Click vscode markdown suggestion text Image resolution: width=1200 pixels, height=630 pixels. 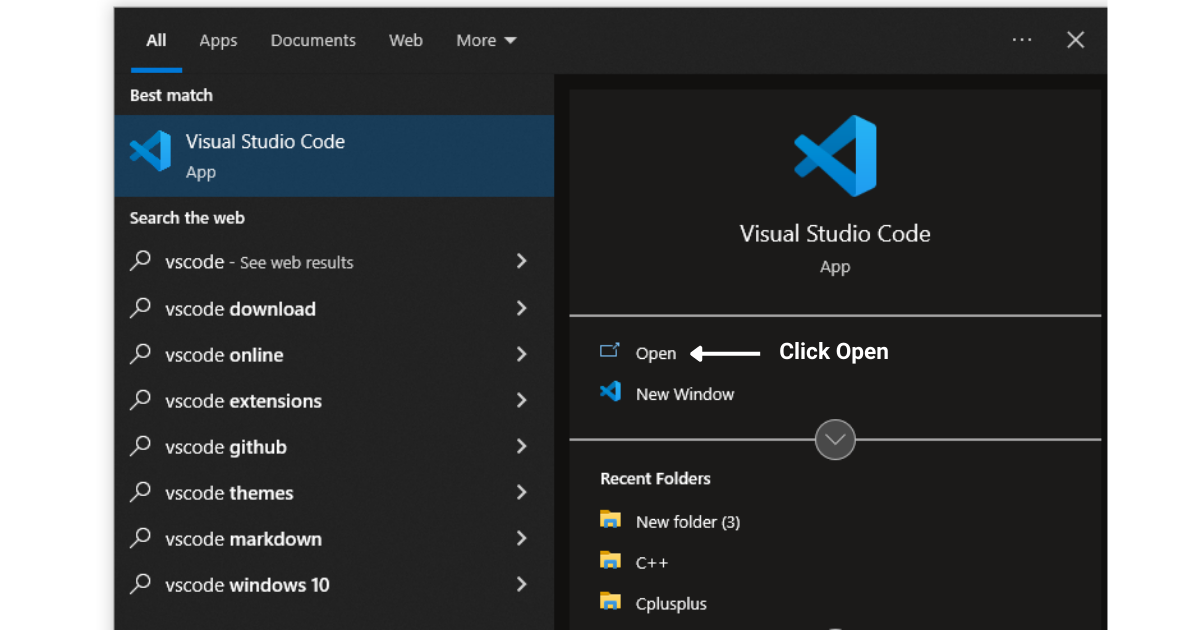coord(243,539)
